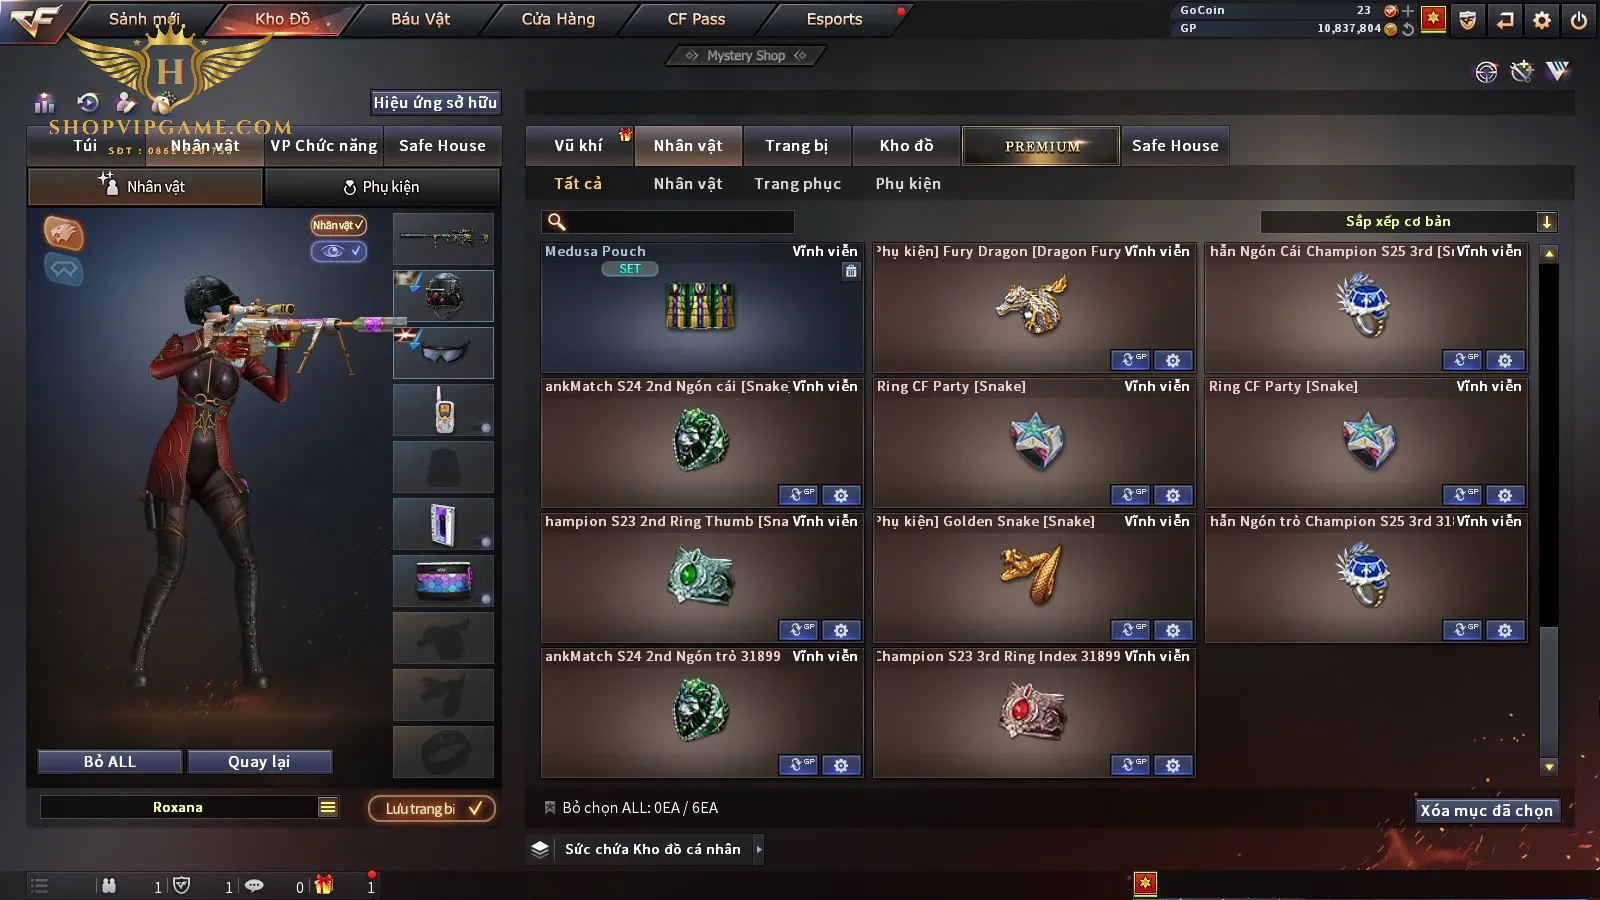Toggle Bỏ chọn ALL selection checkbox

click(x=550, y=807)
